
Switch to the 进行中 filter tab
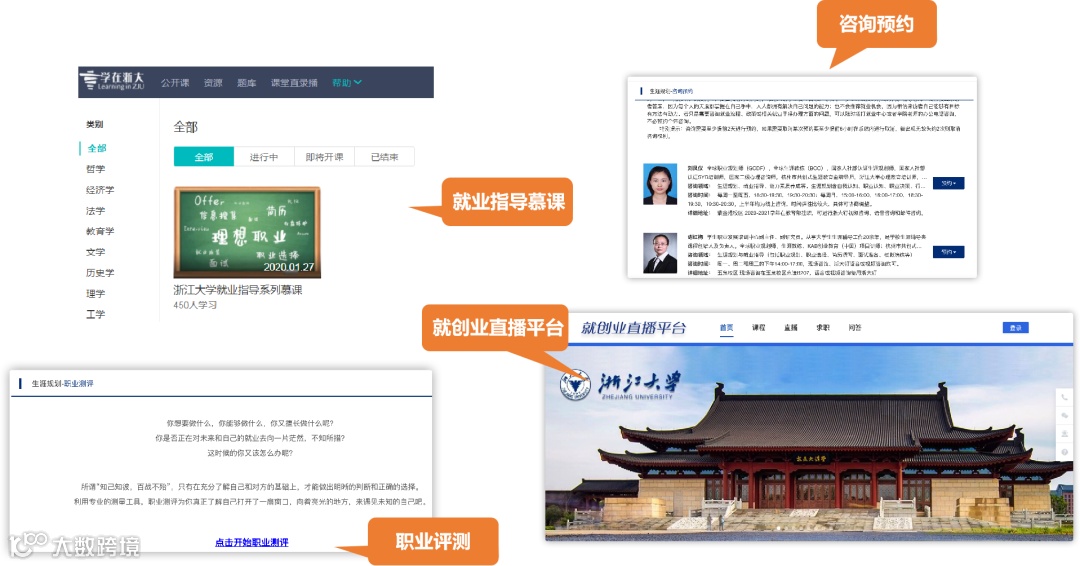(x=264, y=157)
